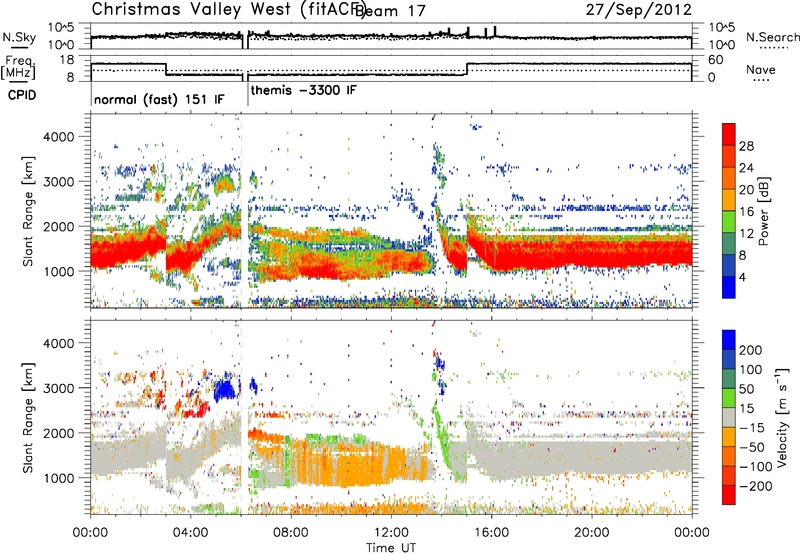
Task: Click the '60' tick on the Nave axis
Action: (716, 60)
